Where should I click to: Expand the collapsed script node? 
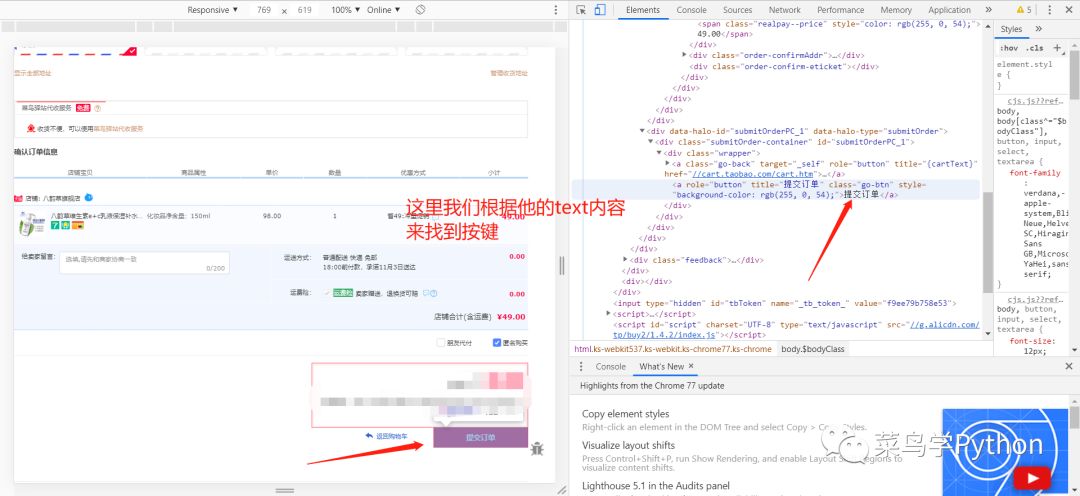click(x=608, y=313)
